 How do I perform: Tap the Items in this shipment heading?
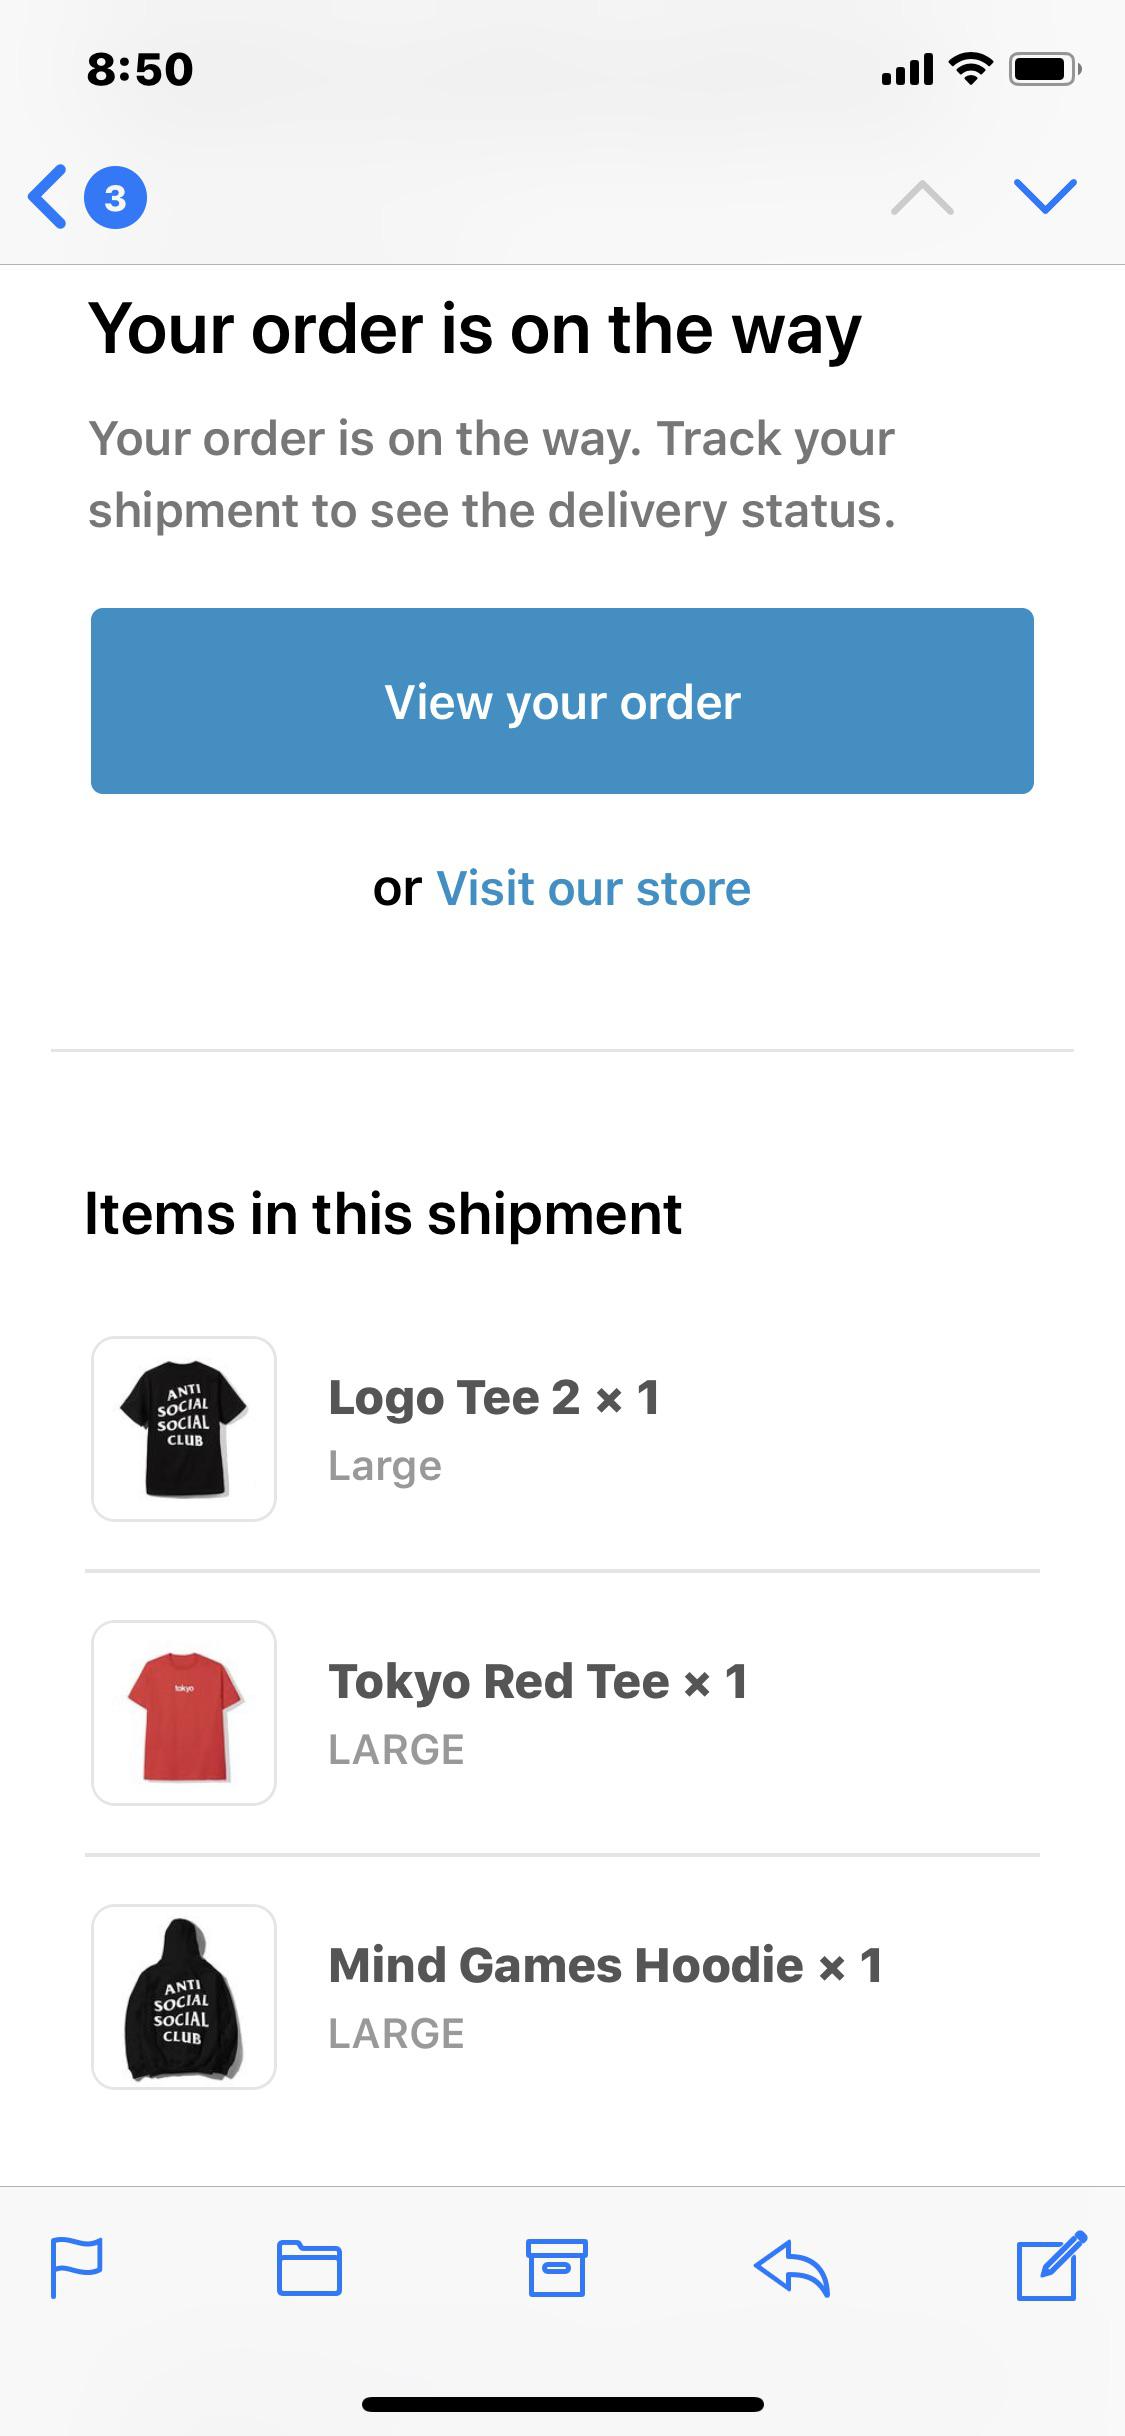[x=383, y=1214]
